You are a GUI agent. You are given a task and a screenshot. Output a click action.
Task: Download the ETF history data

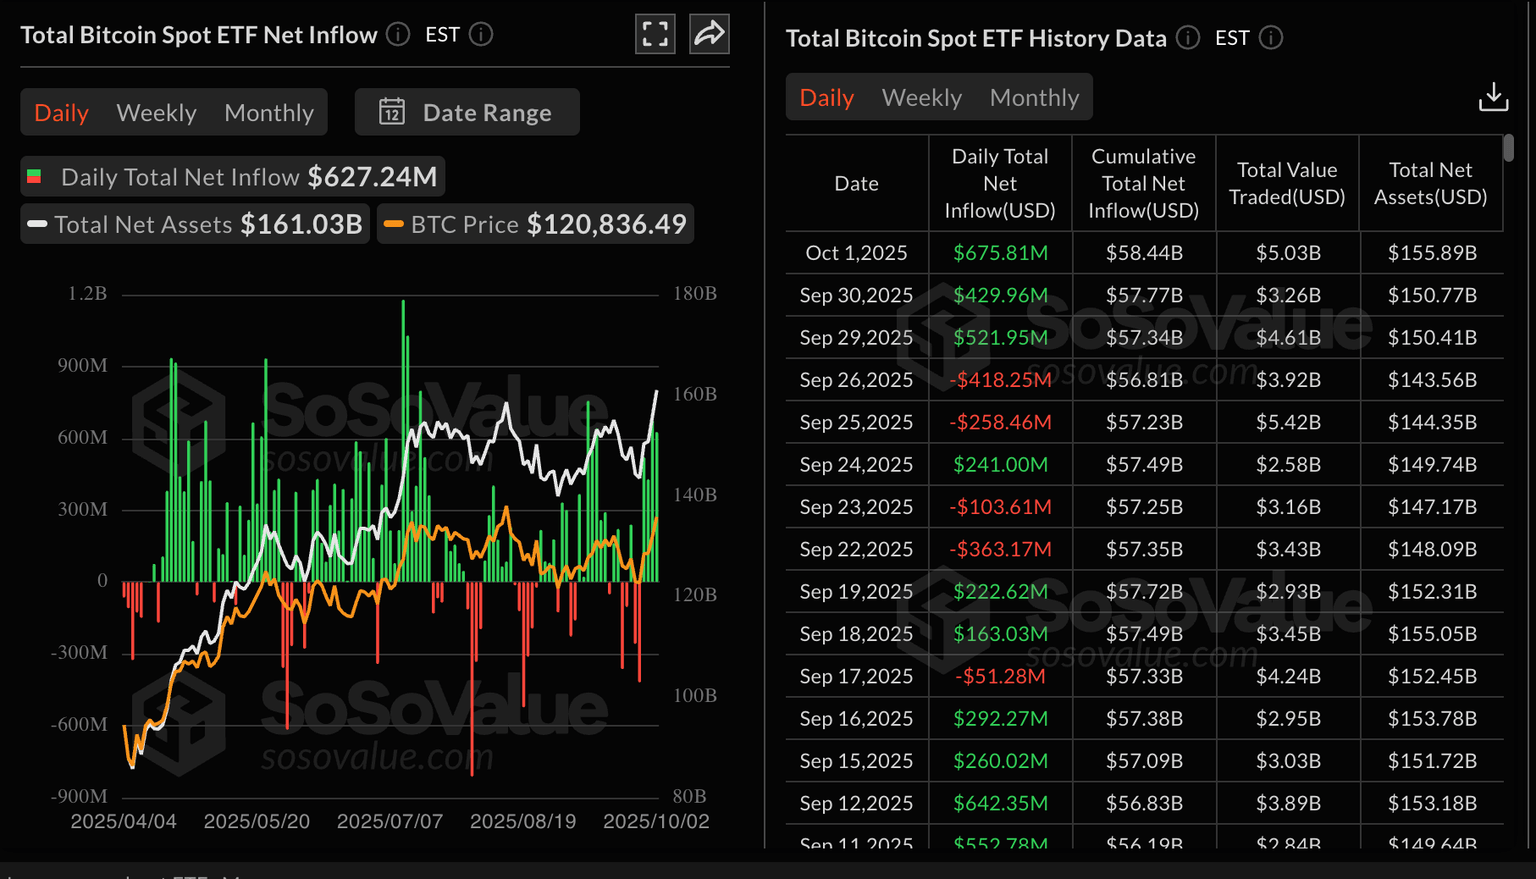tap(1493, 97)
